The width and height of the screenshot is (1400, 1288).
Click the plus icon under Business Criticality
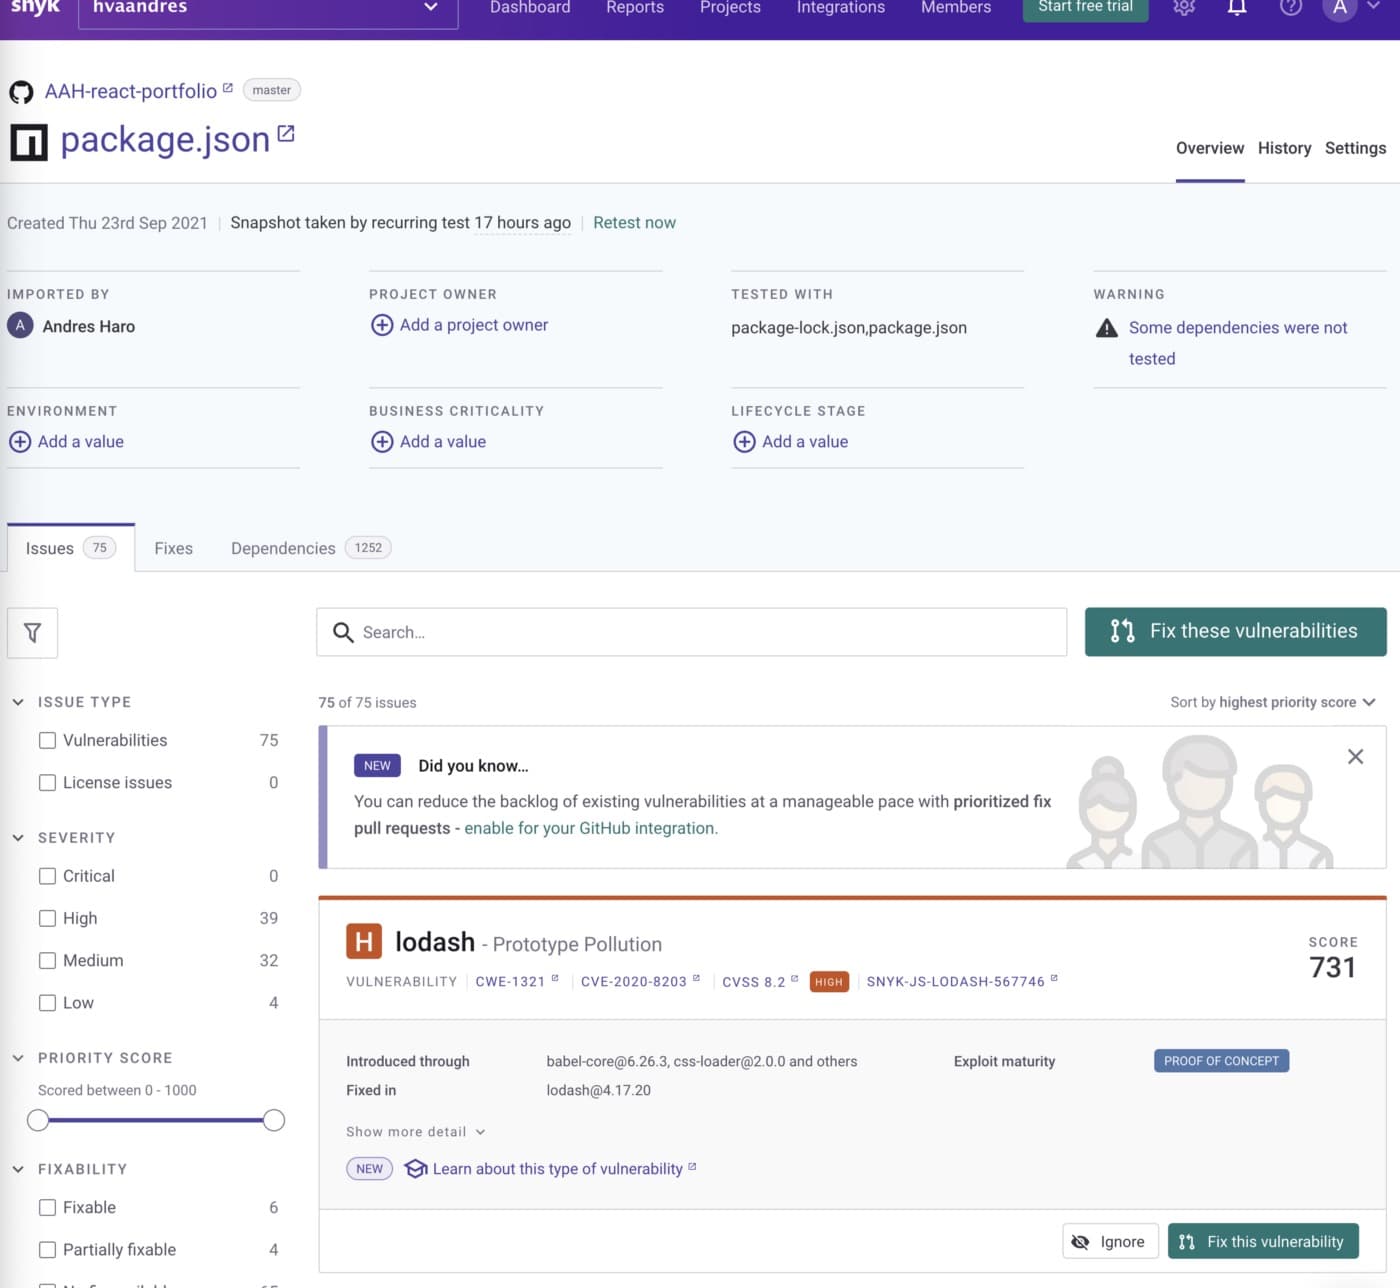(x=382, y=442)
